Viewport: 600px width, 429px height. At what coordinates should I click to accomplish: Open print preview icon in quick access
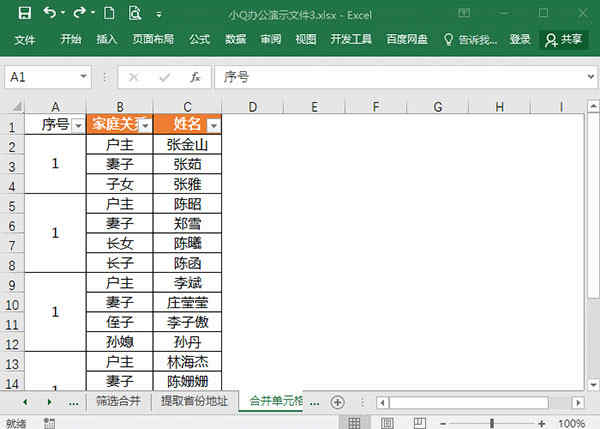[x=135, y=14]
